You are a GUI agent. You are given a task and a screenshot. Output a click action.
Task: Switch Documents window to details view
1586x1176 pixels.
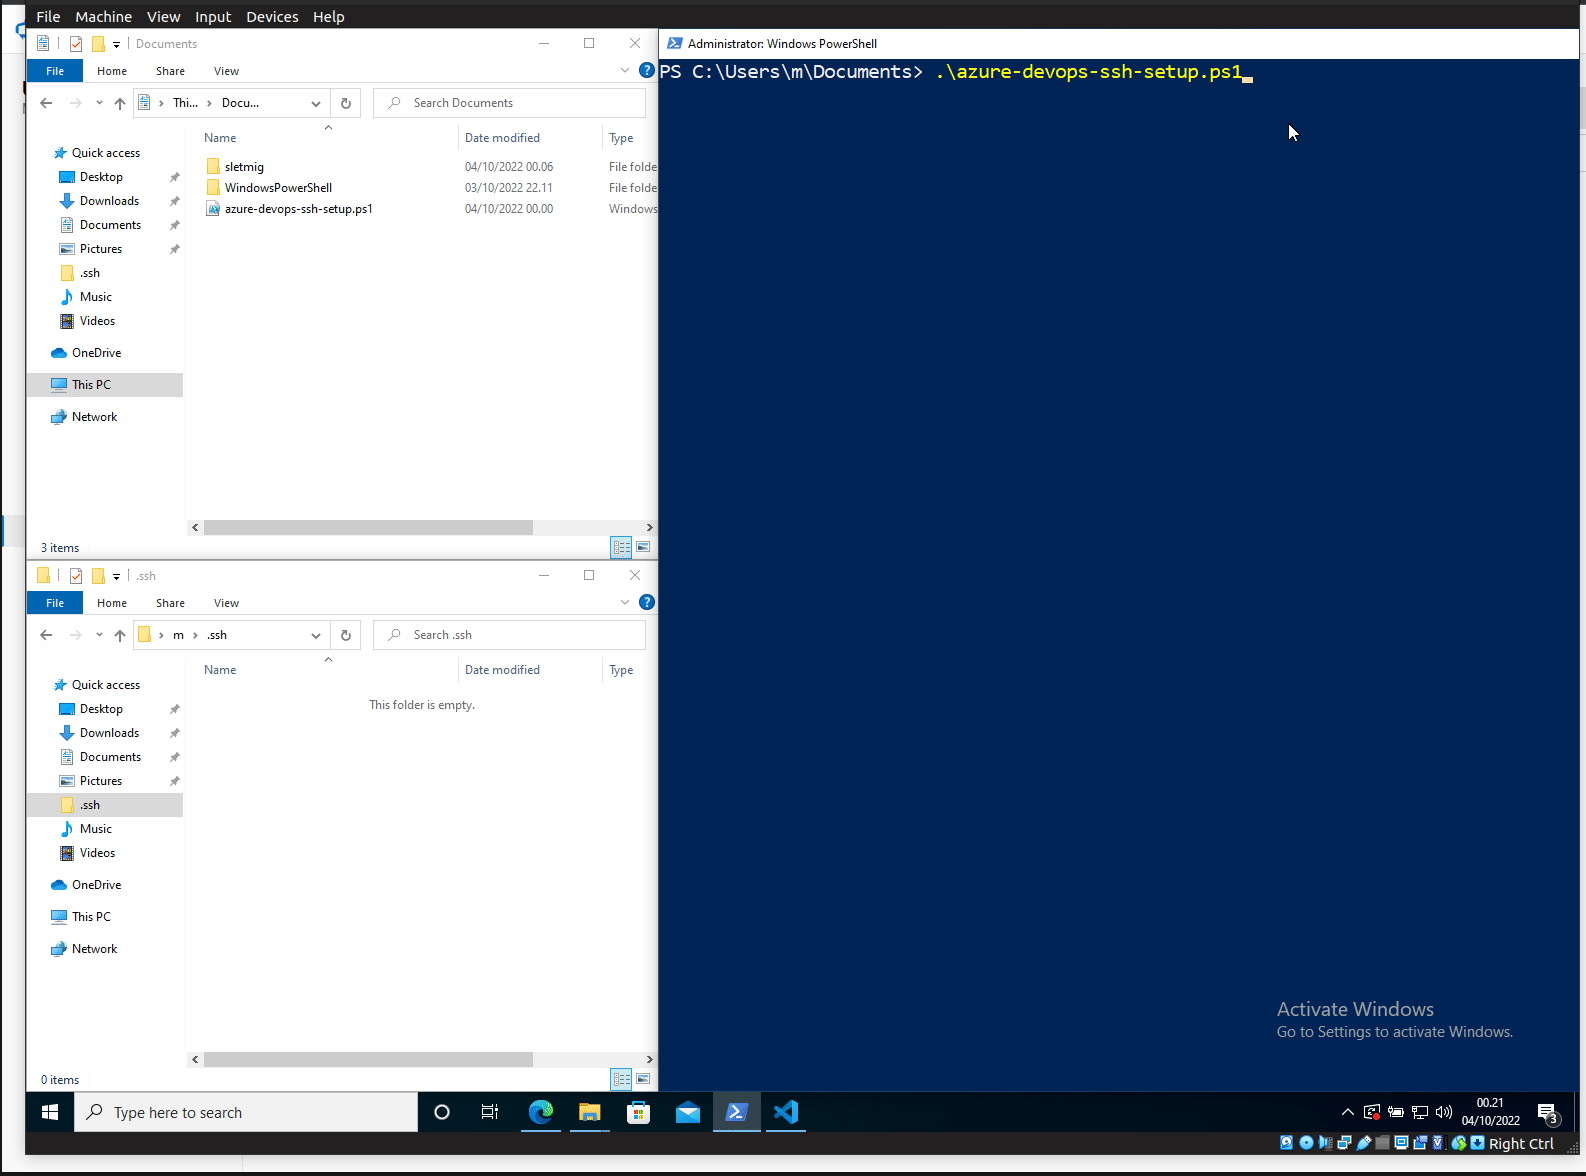tap(621, 547)
